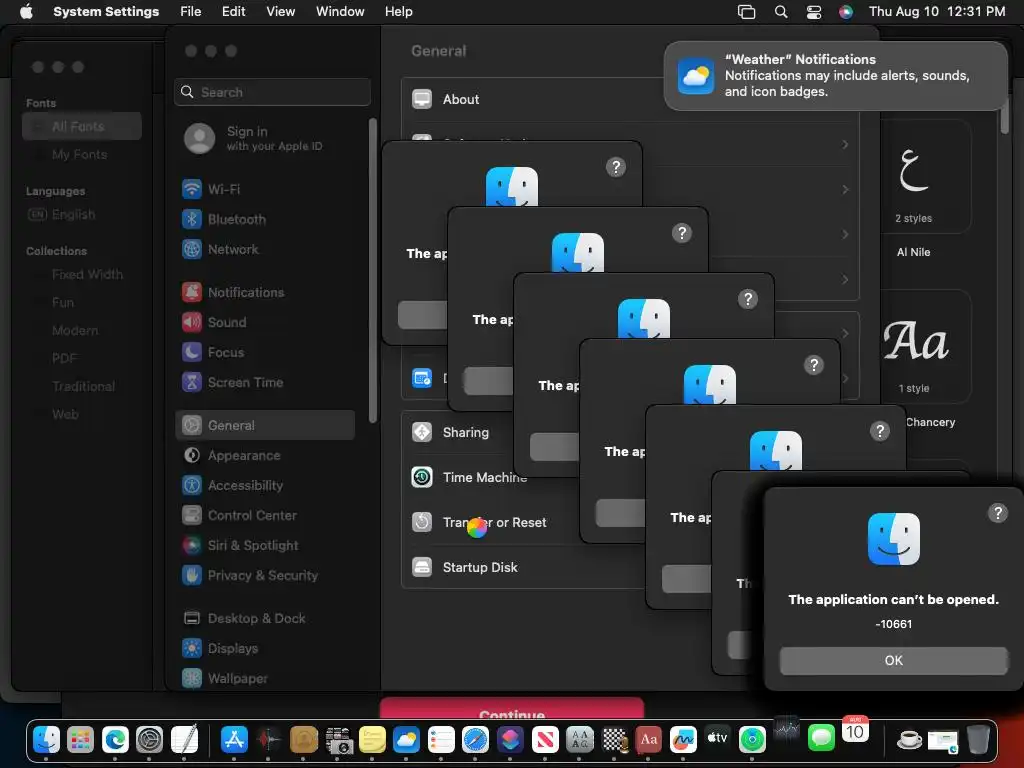This screenshot has height=768, width=1024.
Task: Open the System Settings app menu
Action: 106,12
